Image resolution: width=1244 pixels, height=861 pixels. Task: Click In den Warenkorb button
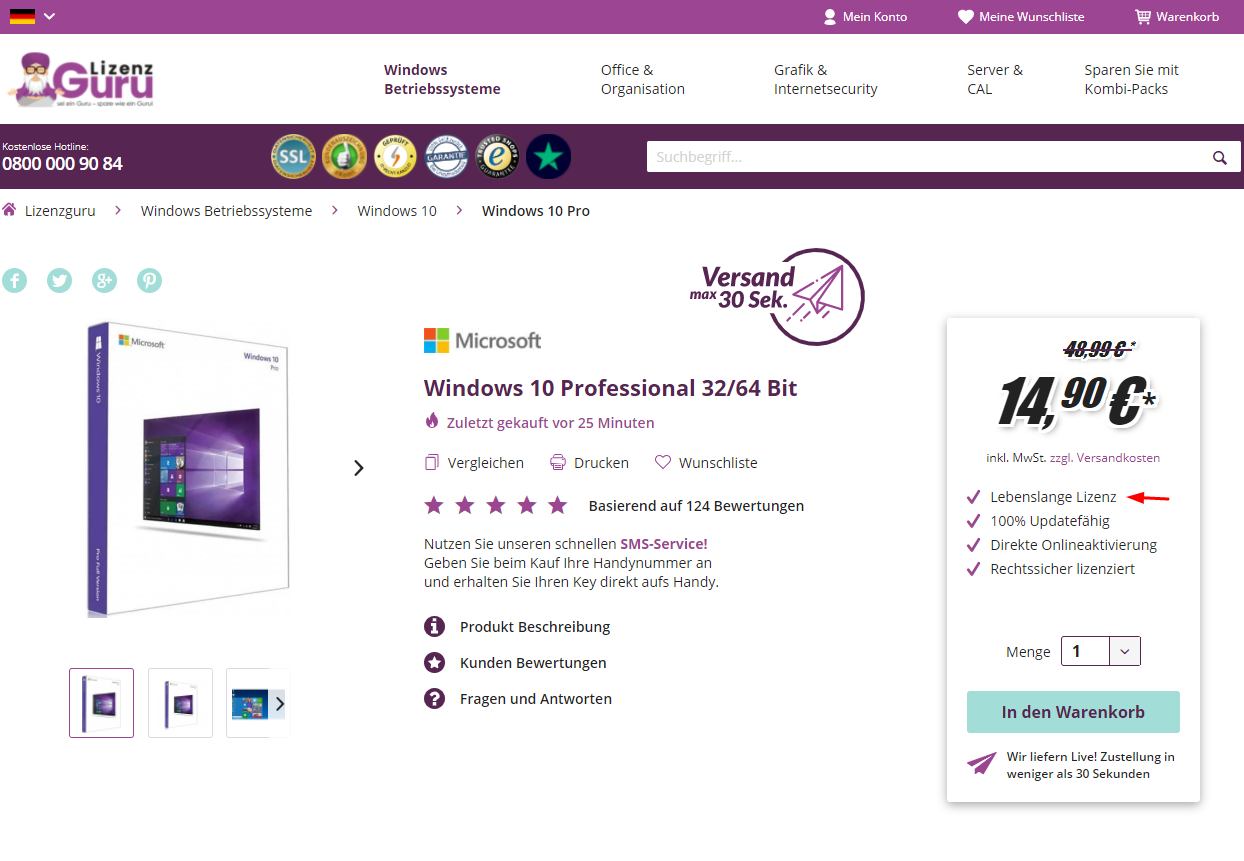coord(1073,712)
